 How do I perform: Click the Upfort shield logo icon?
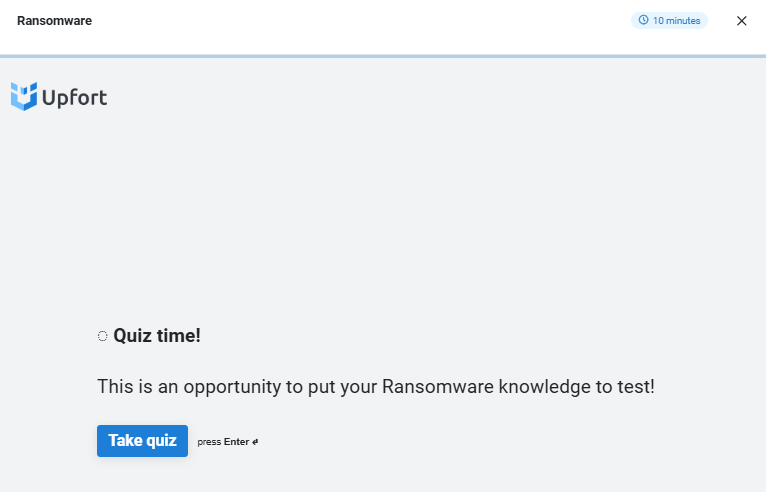pyautogui.click(x=24, y=96)
